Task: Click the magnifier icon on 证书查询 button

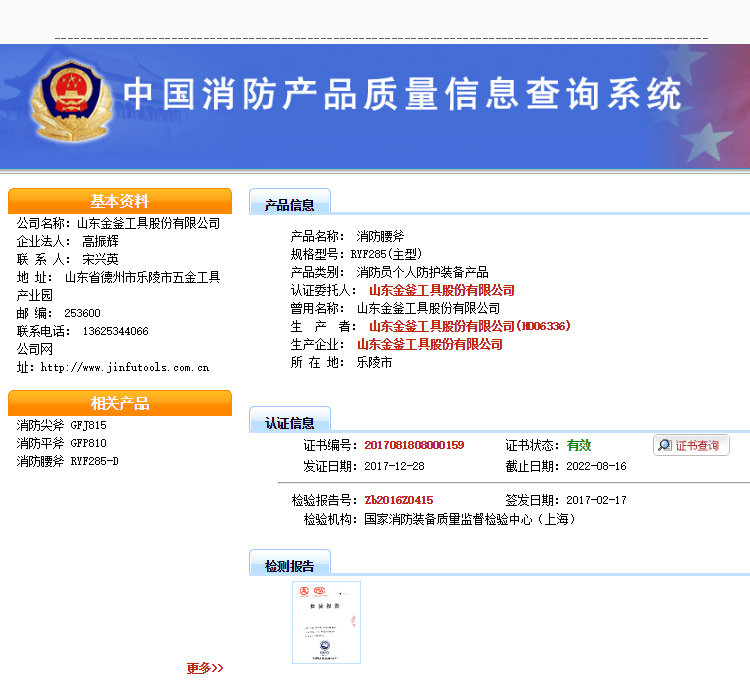Action: 664,445
